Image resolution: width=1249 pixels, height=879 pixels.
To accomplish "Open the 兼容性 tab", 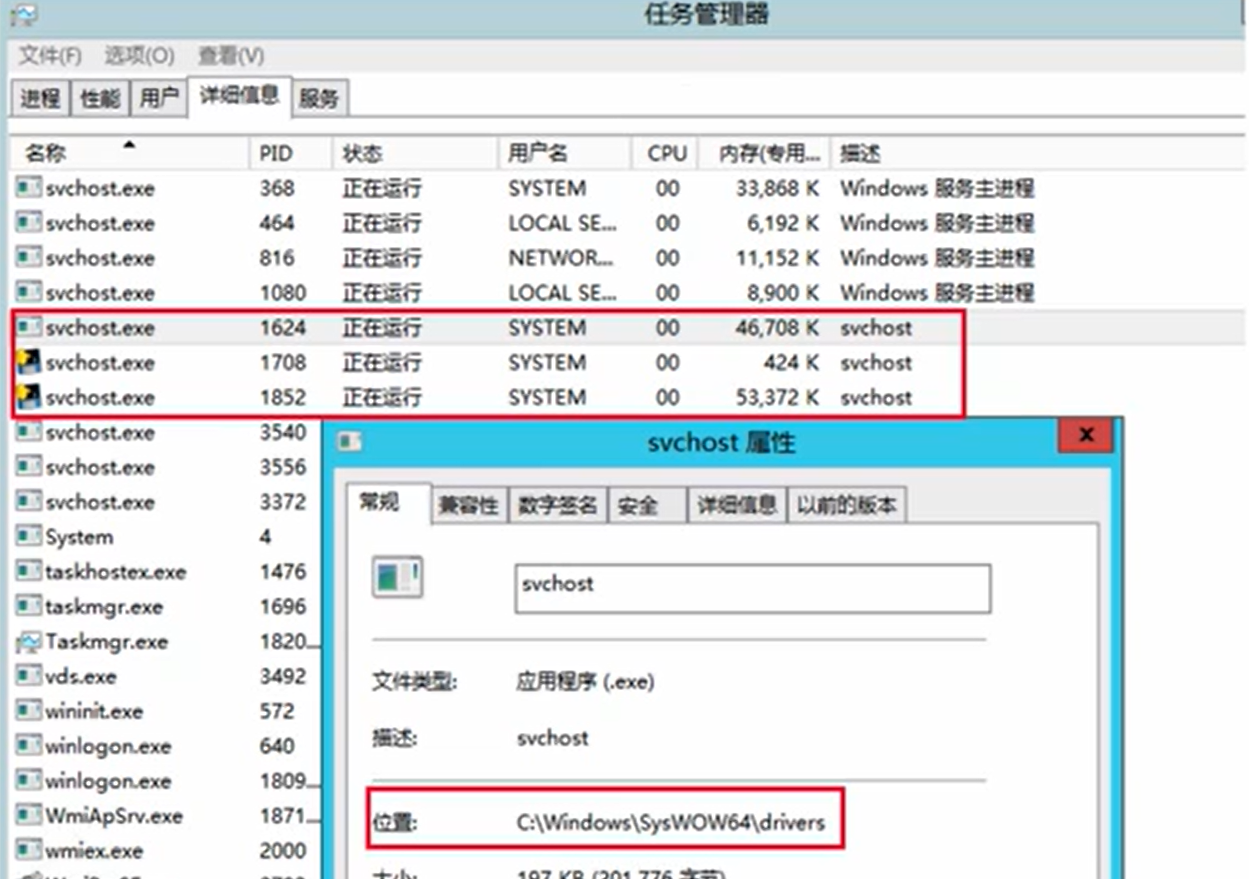I will pyautogui.click(x=468, y=506).
